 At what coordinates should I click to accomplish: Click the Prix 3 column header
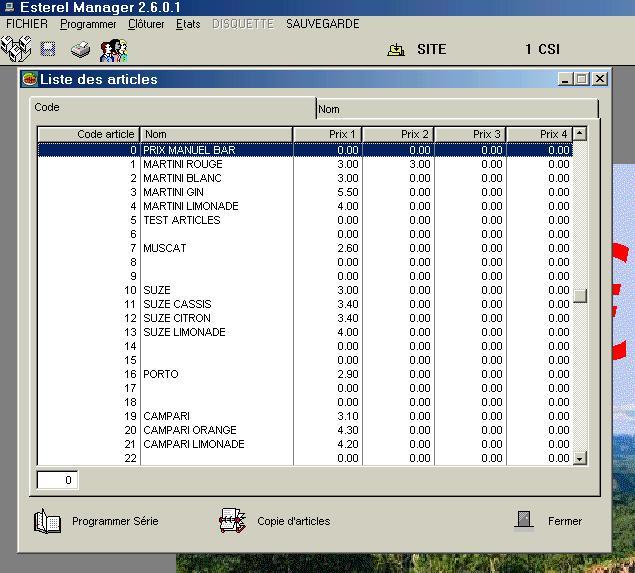pos(470,134)
